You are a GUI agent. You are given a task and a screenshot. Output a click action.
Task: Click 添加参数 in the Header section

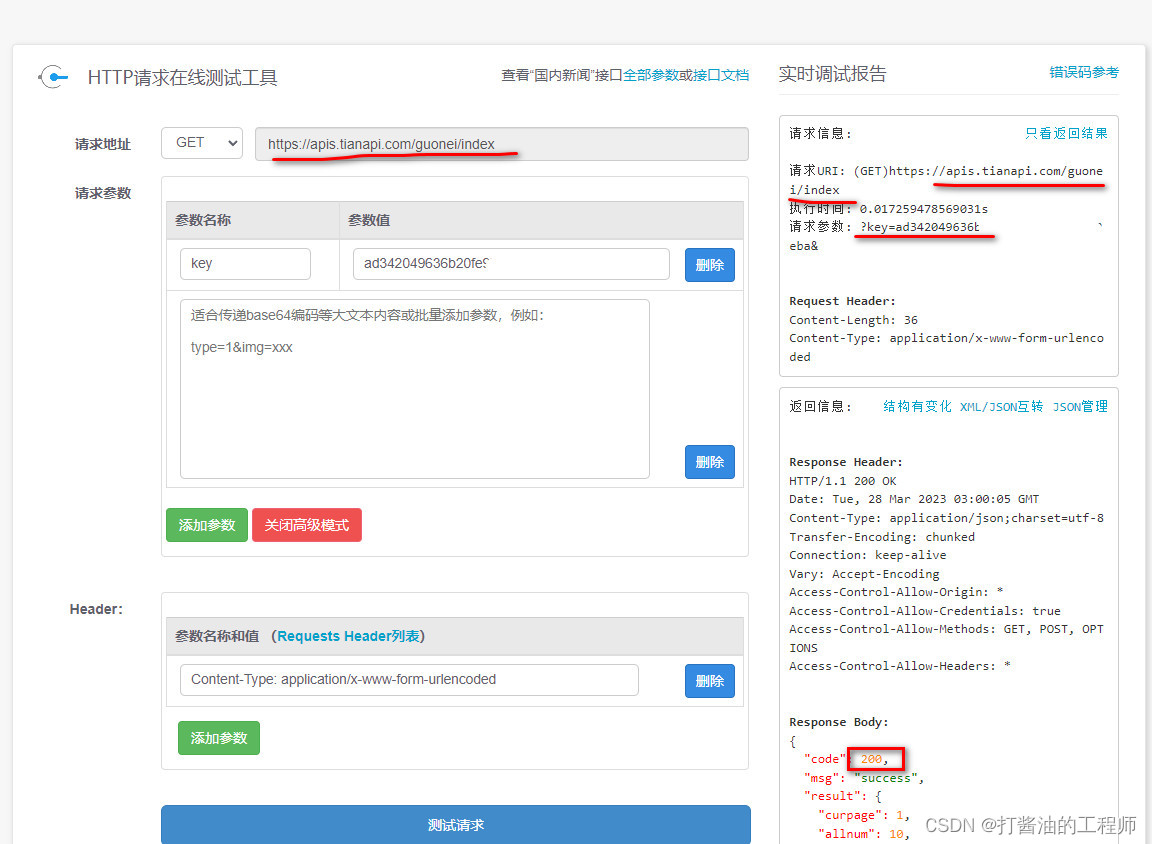point(218,738)
